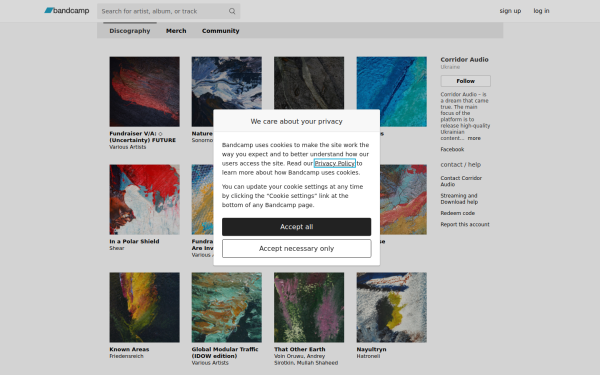Click the search magnifier icon
The height and width of the screenshot is (375, 600).
tap(232, 11)
